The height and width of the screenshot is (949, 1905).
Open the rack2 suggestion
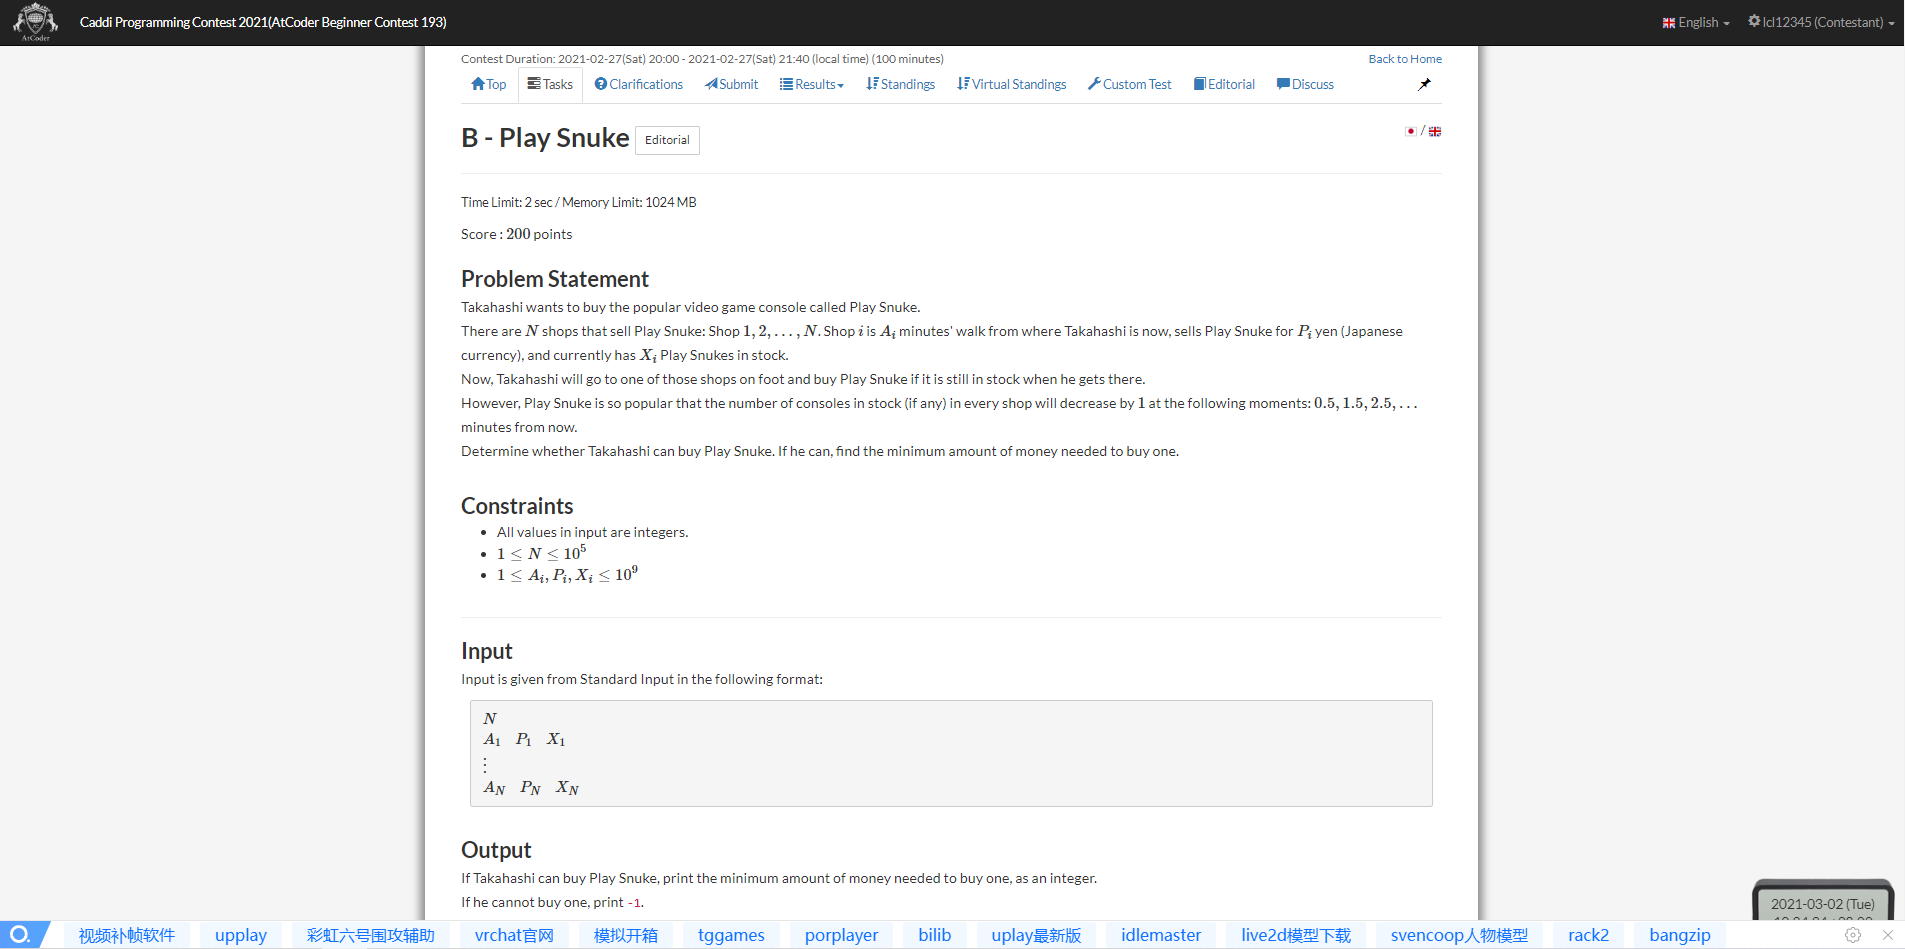pyautogui.click(x=1588, y=935)
